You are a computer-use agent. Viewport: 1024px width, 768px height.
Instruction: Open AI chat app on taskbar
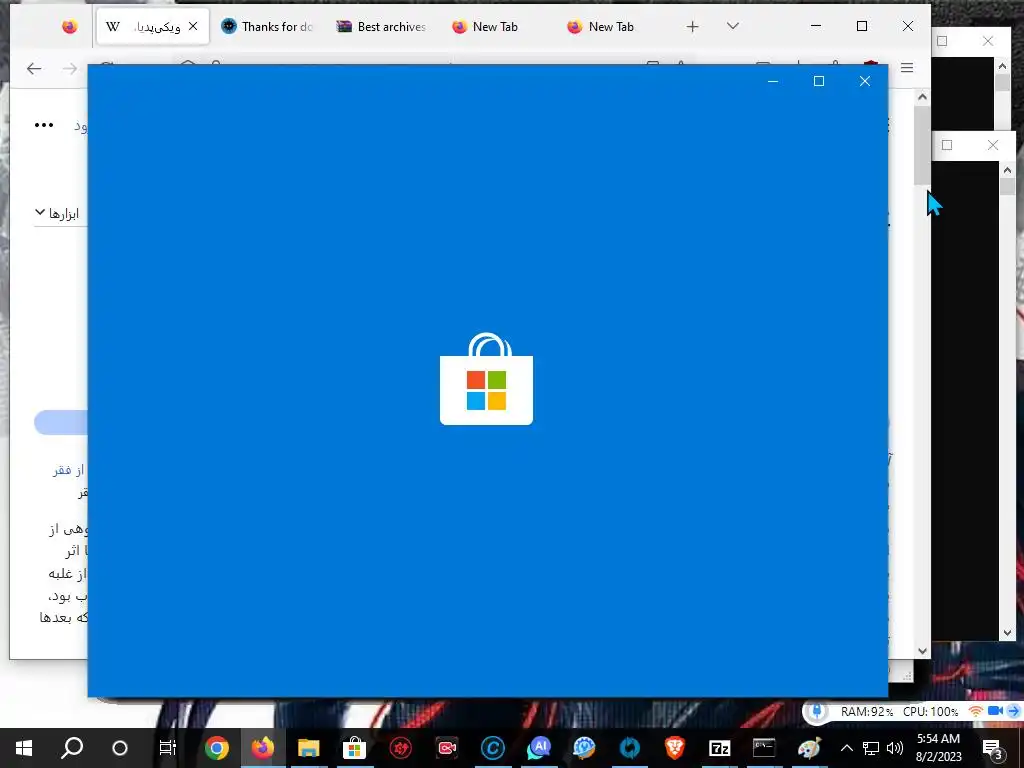[539, 748]
